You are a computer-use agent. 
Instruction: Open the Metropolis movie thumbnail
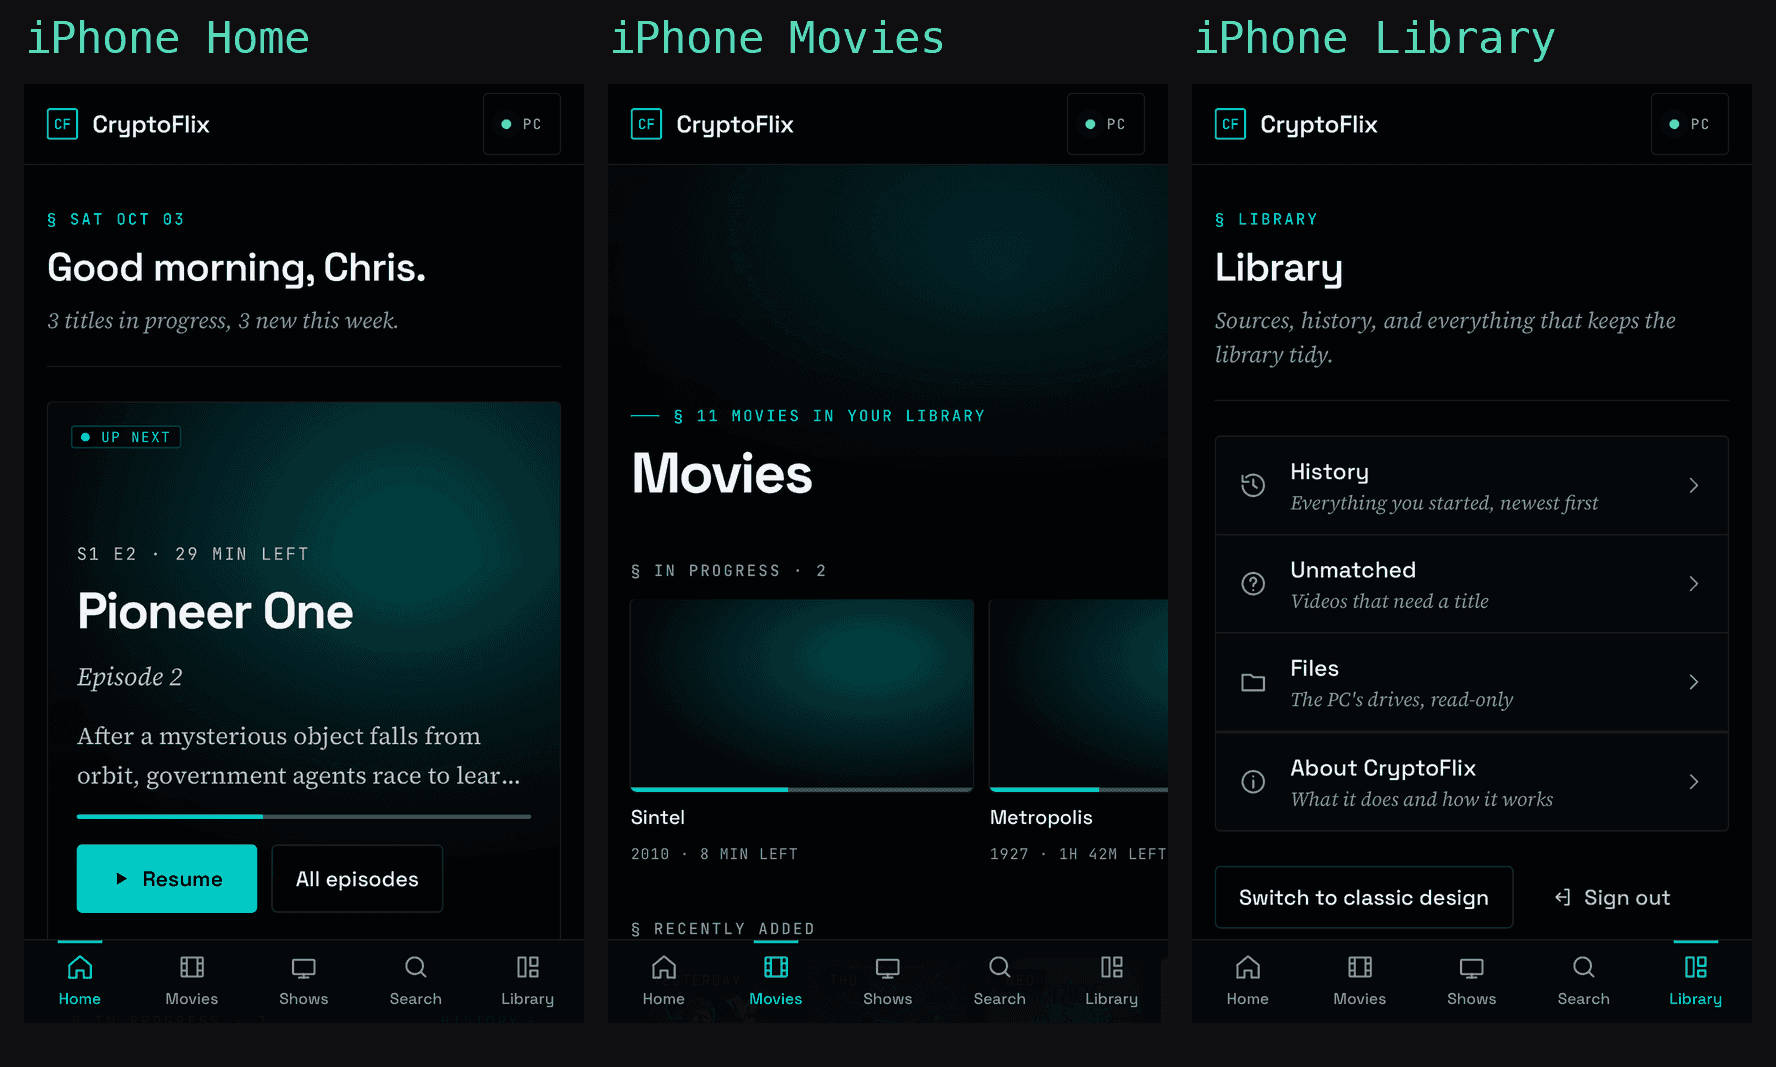click(x=1079, y=694)
